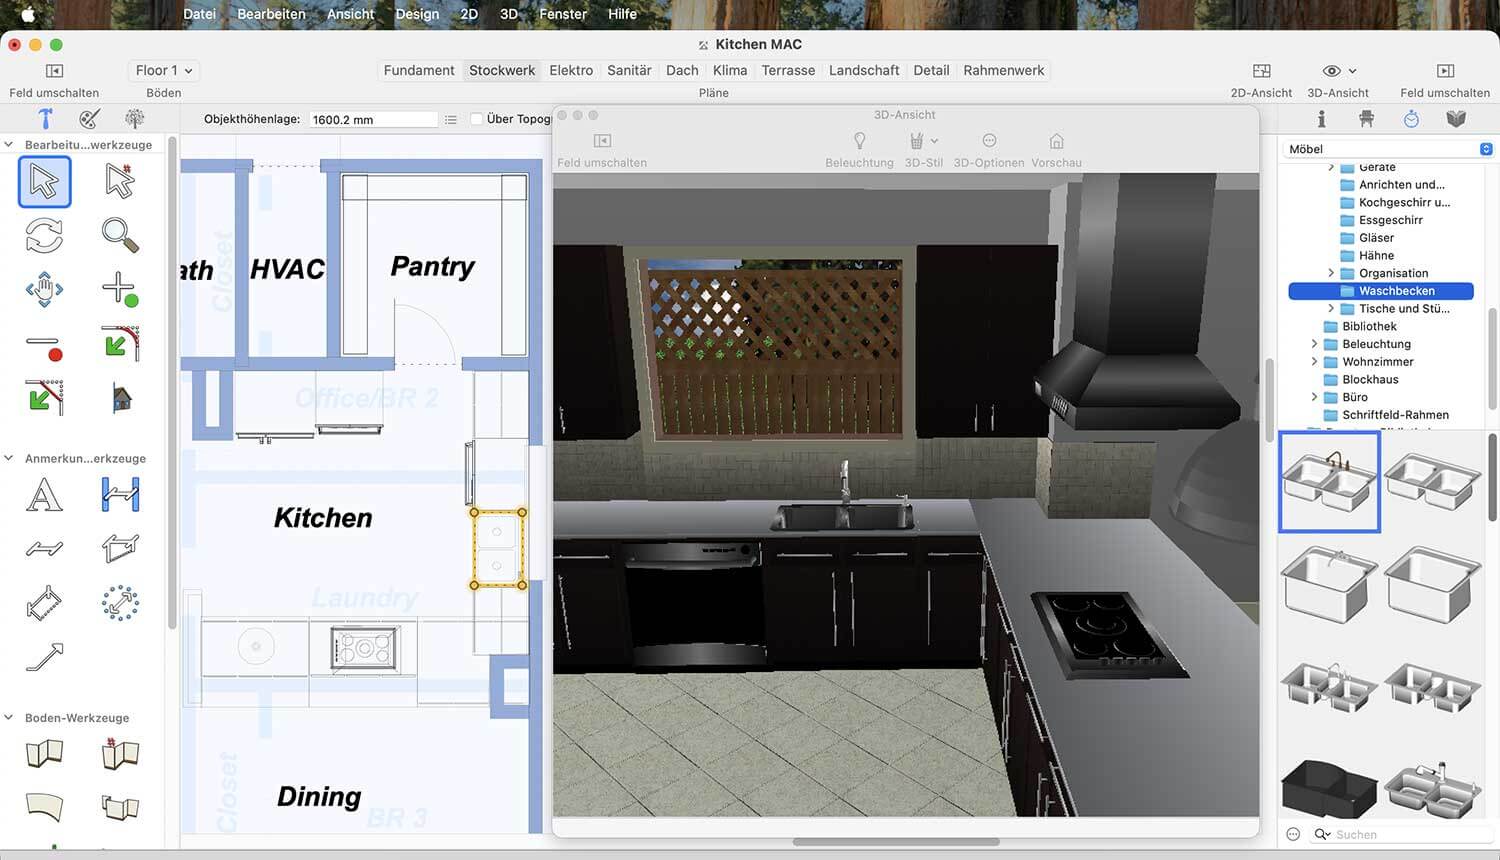Open the Datei menu
This screenshot has width=1500, height=860.
click(199, 14)
